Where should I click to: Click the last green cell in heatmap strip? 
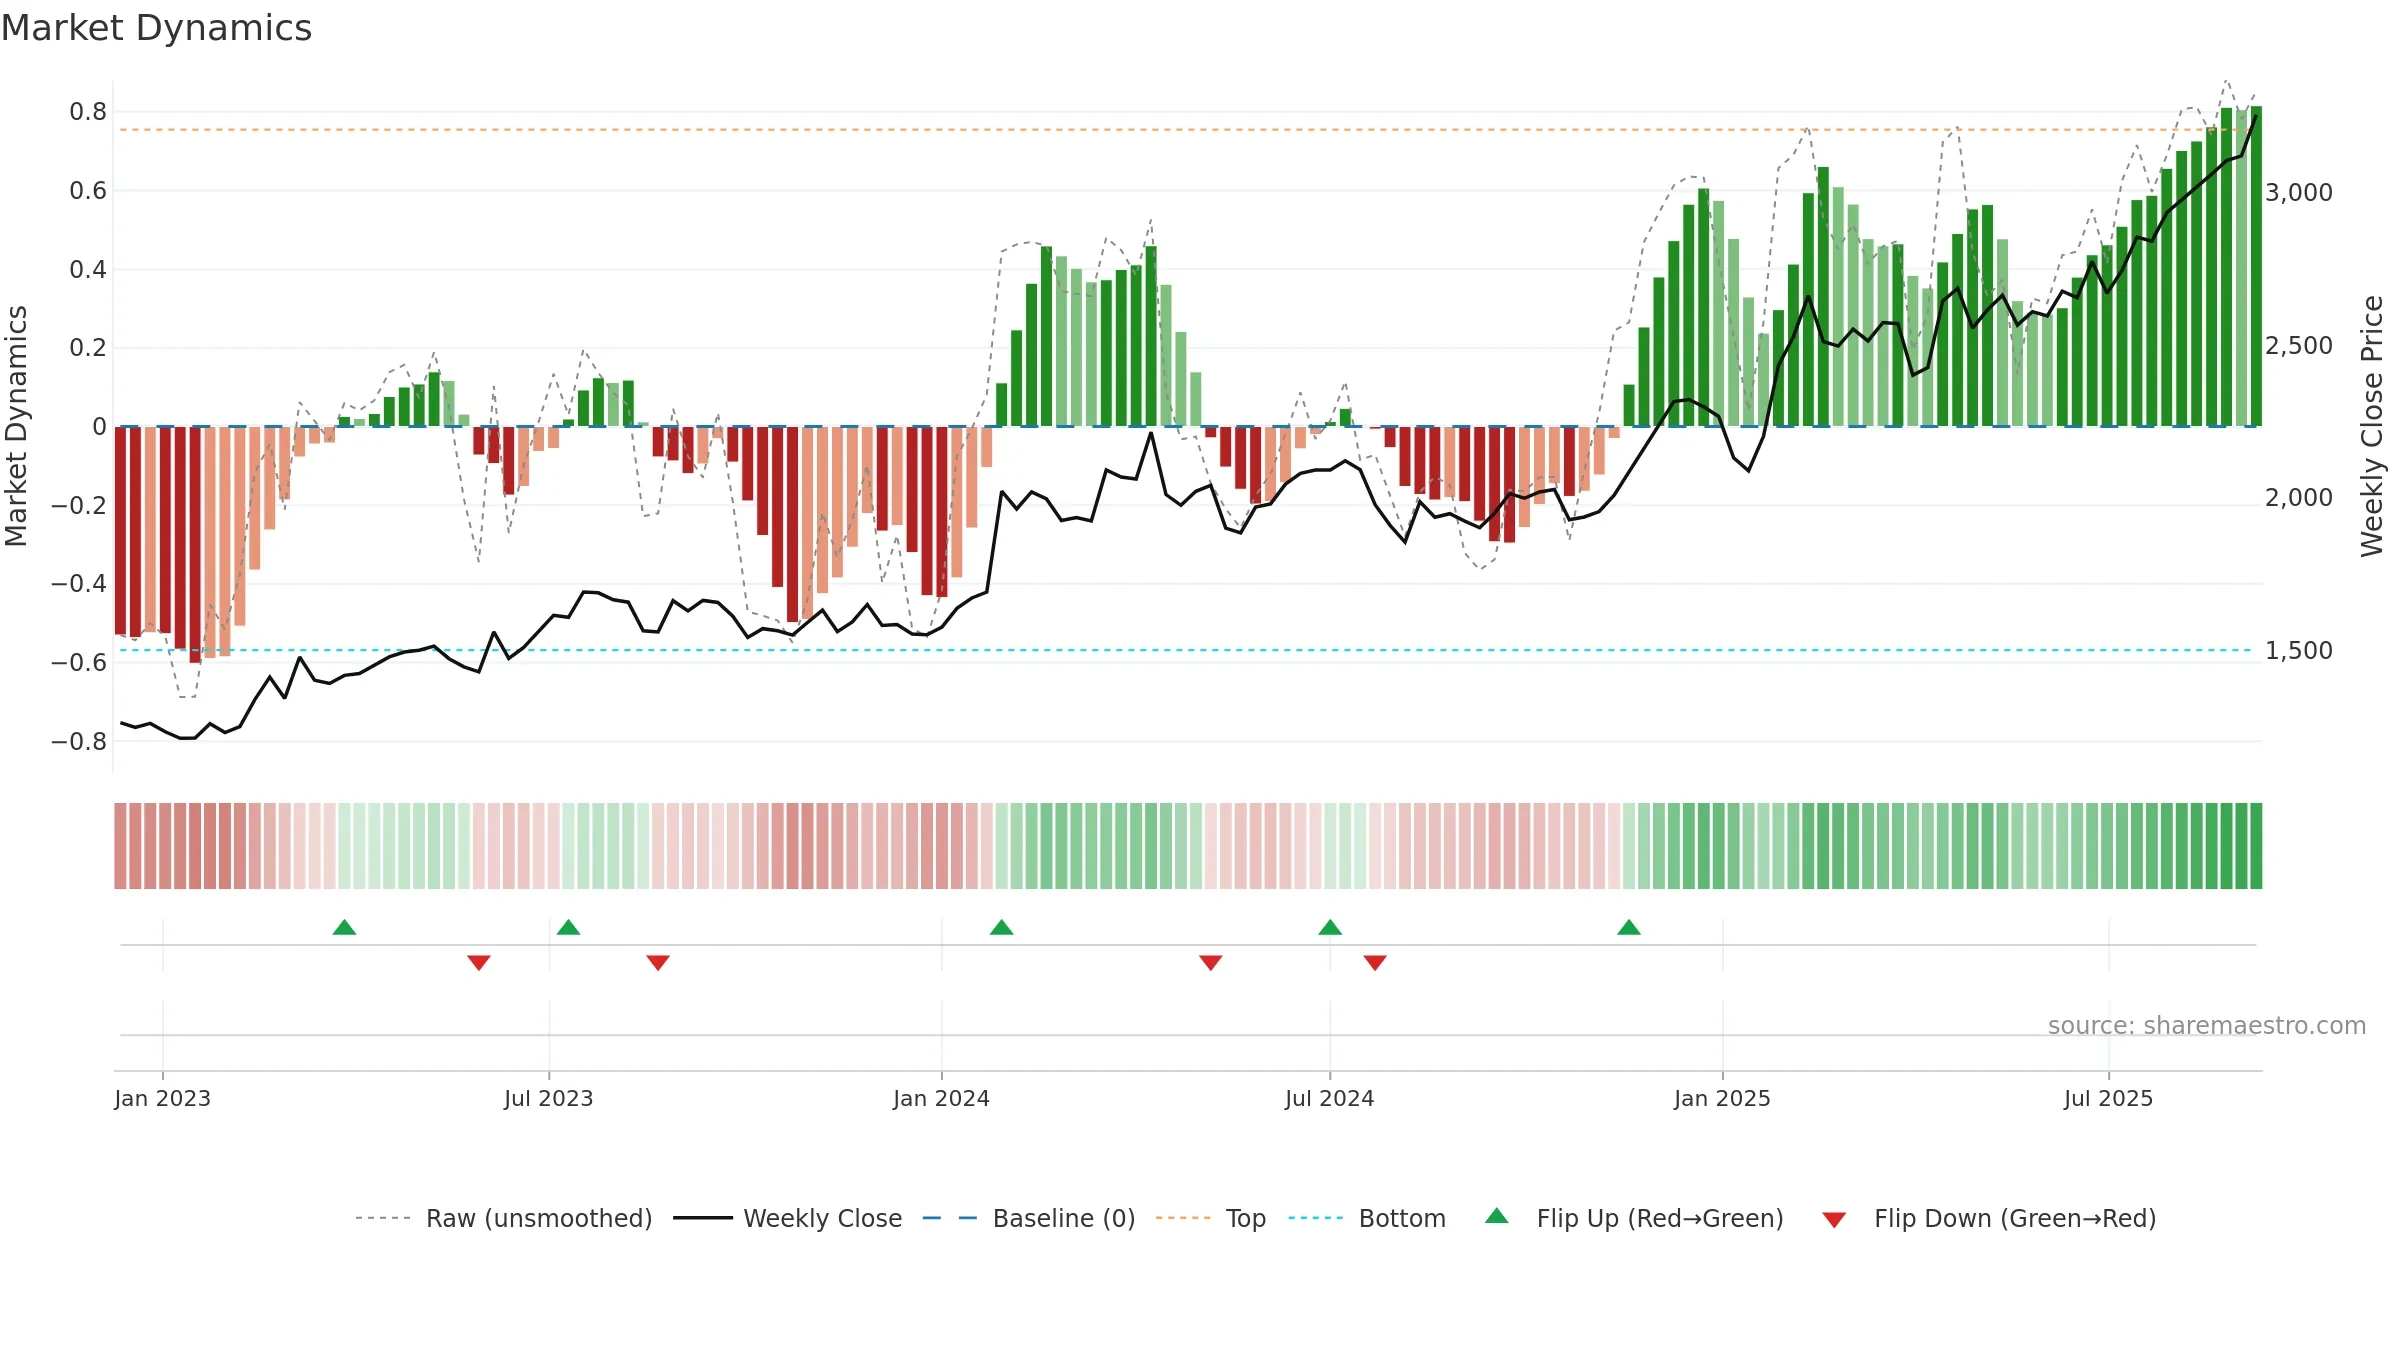(2256, 846)
